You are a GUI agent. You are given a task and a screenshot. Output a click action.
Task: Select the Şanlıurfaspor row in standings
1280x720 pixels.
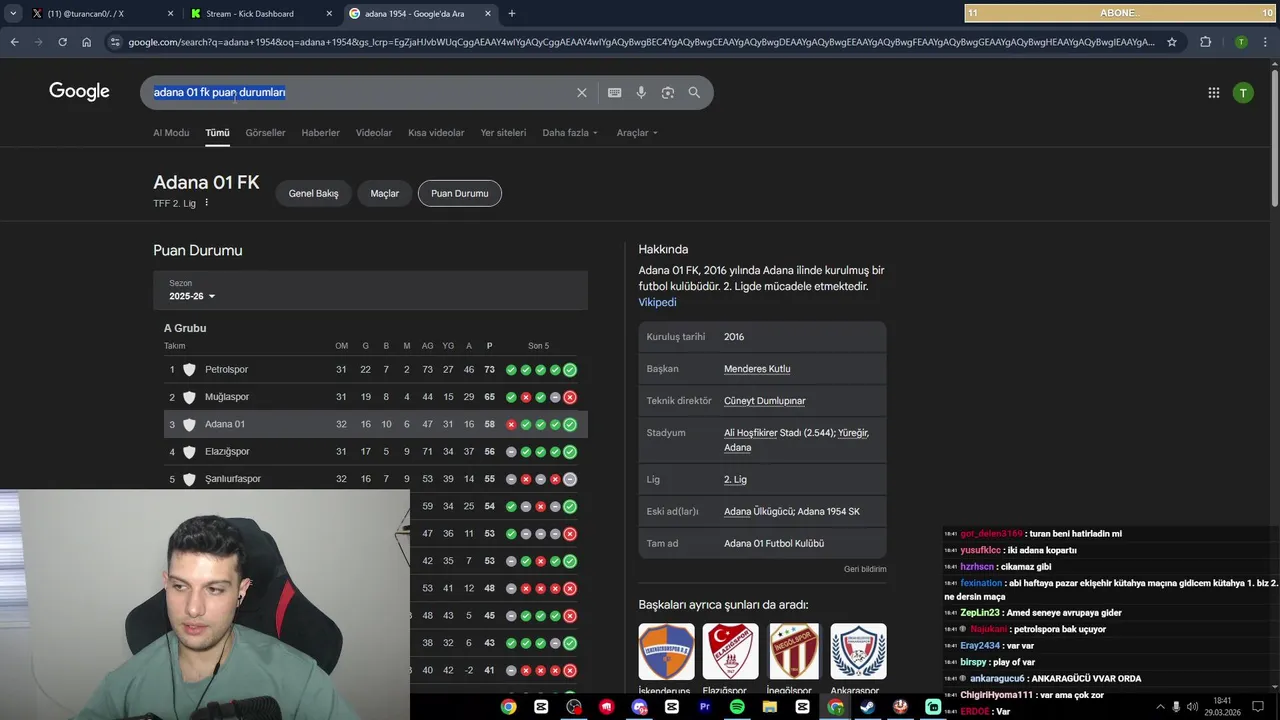pos(375,479)
